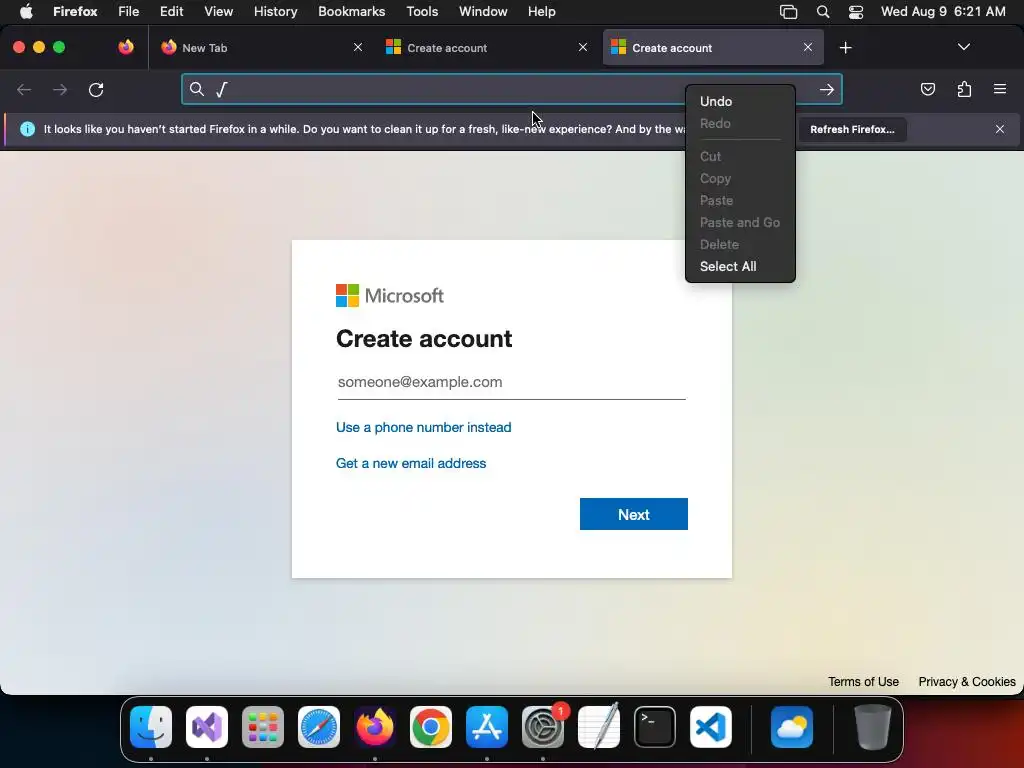Viewport: 1024px width, 768px height.
Task: Click the info icon in the notification bar
Action: (x=27, y=129)
